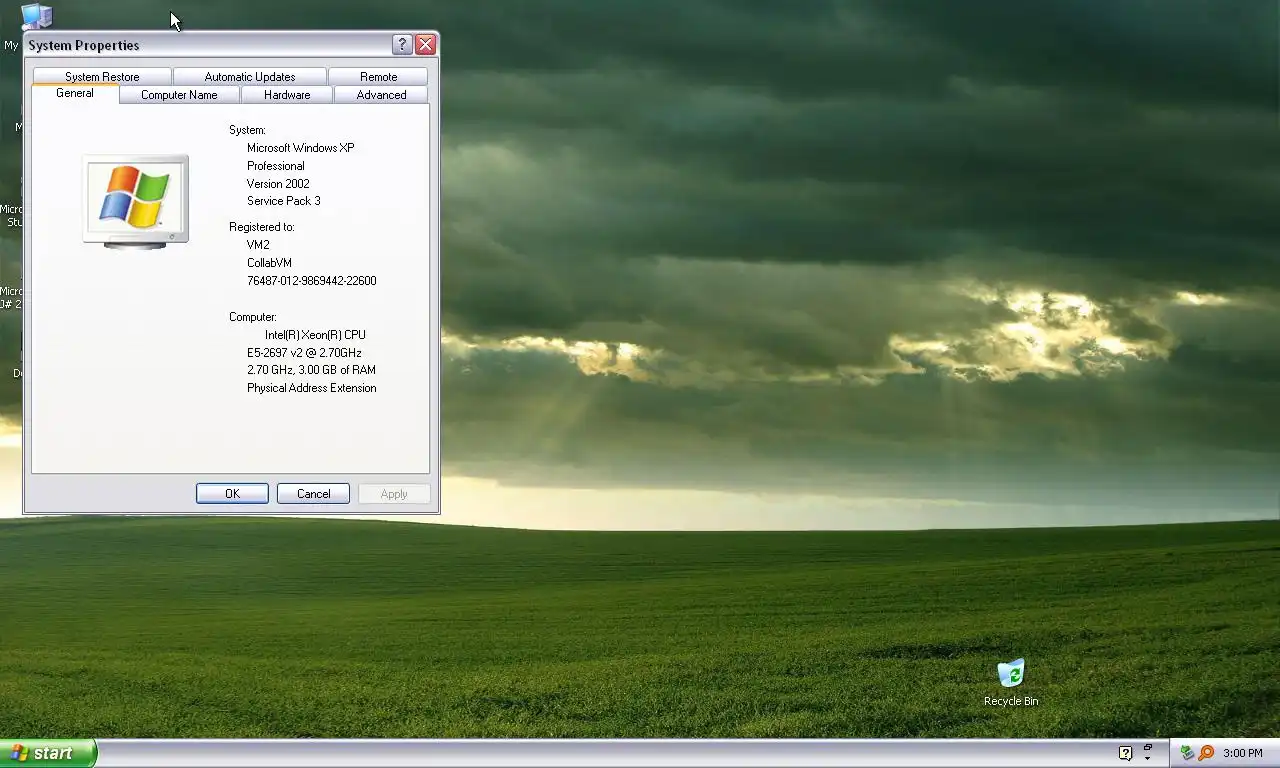The width and height of the screenshot is (1280, 768).
Task: Dismiss dialog with the Cancel button
Action: click(x=313, y=494)
